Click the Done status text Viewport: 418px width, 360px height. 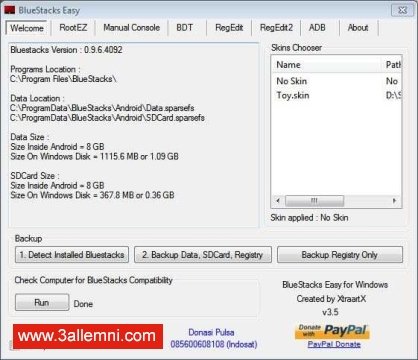pos(83,304)
